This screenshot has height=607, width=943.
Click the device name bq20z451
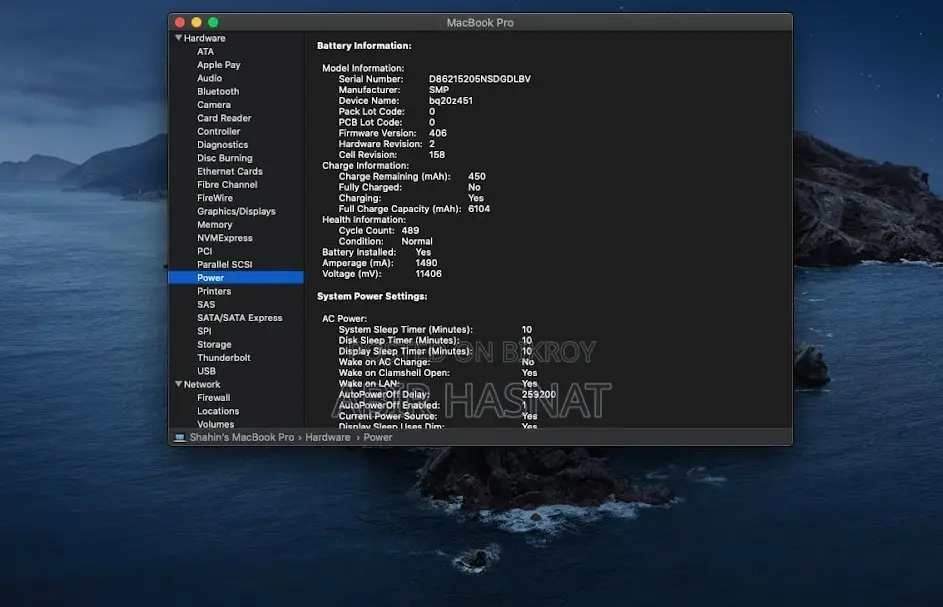coord(450,100)
